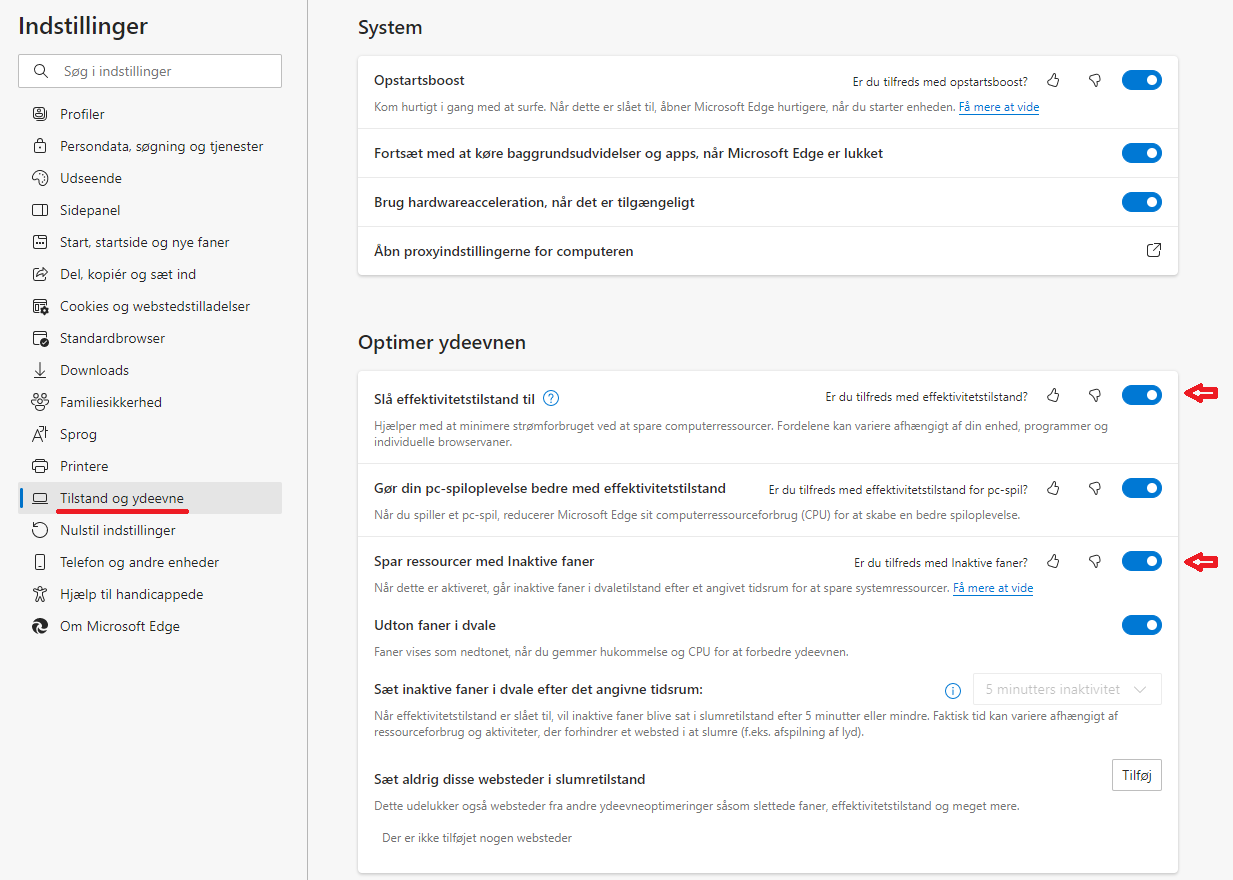Click the effektivitetstilstand help question icon
Image resolution: width=1233 pixels, height=880 pixels.
tap(551, 399)
